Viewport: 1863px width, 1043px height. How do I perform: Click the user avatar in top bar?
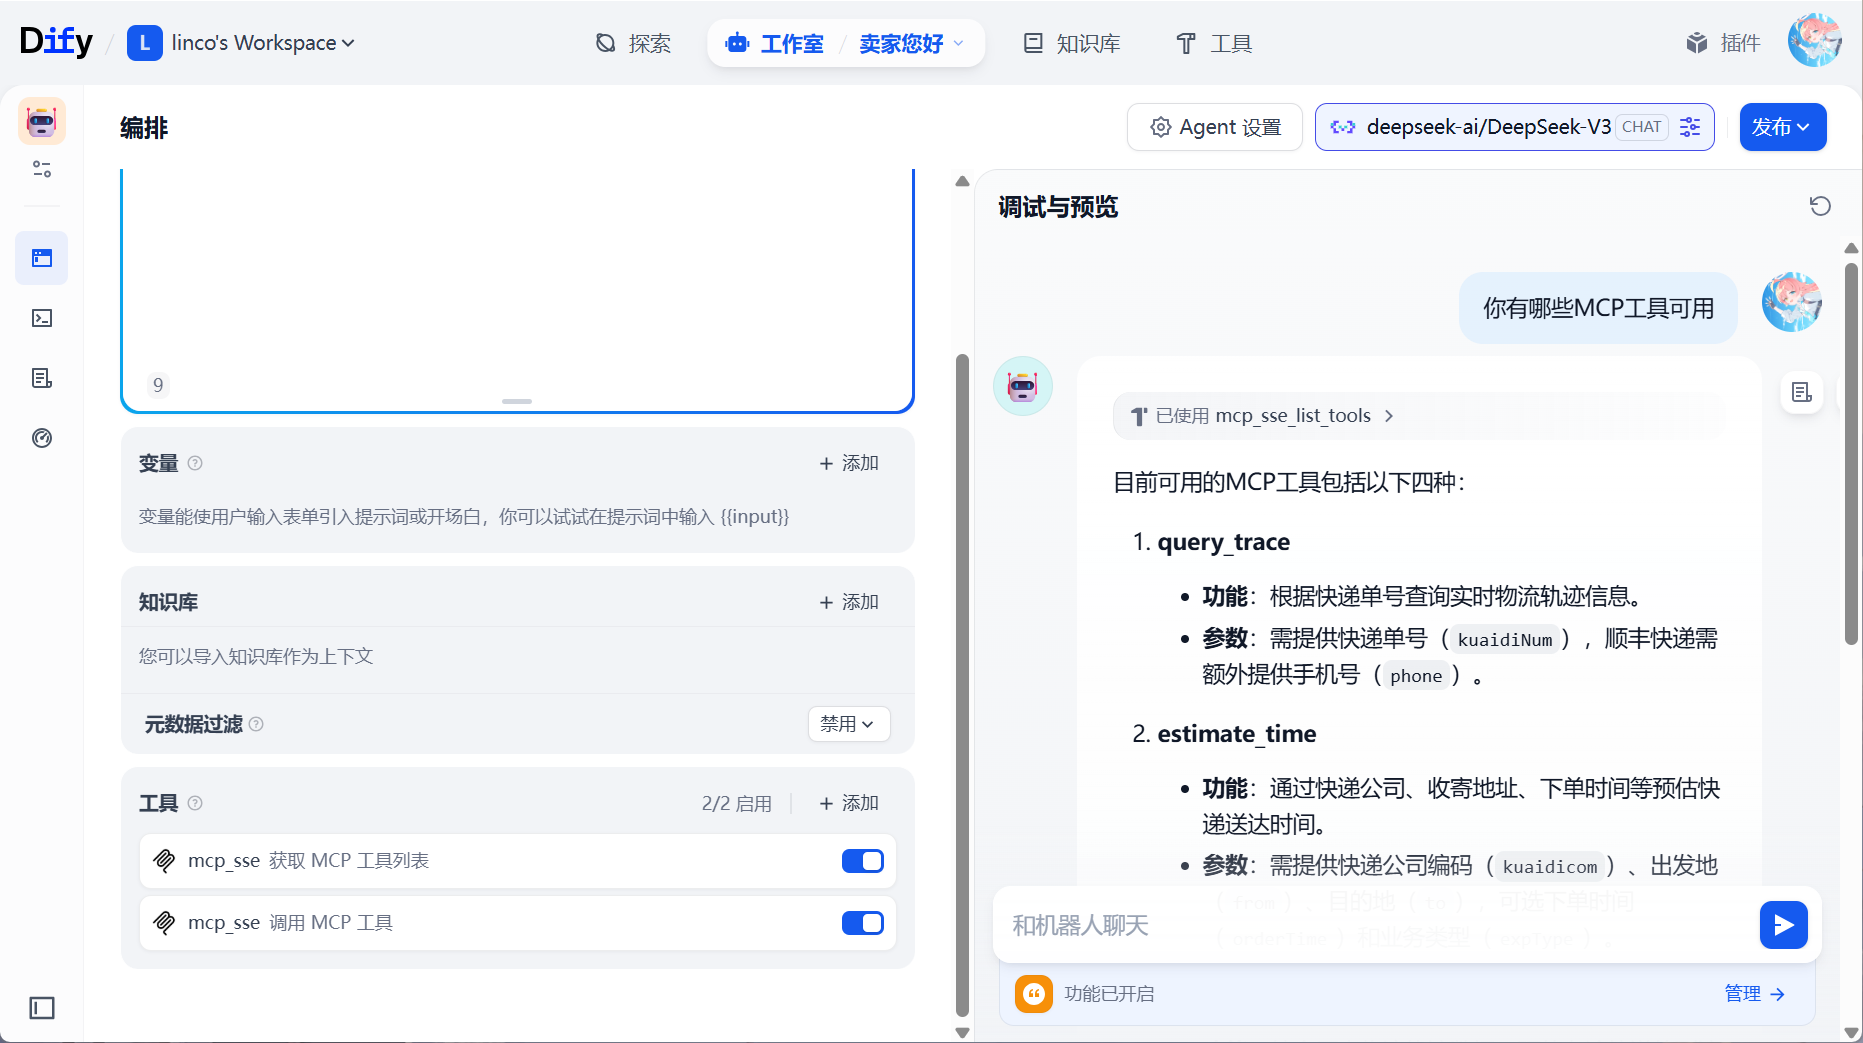[1815, 41]
